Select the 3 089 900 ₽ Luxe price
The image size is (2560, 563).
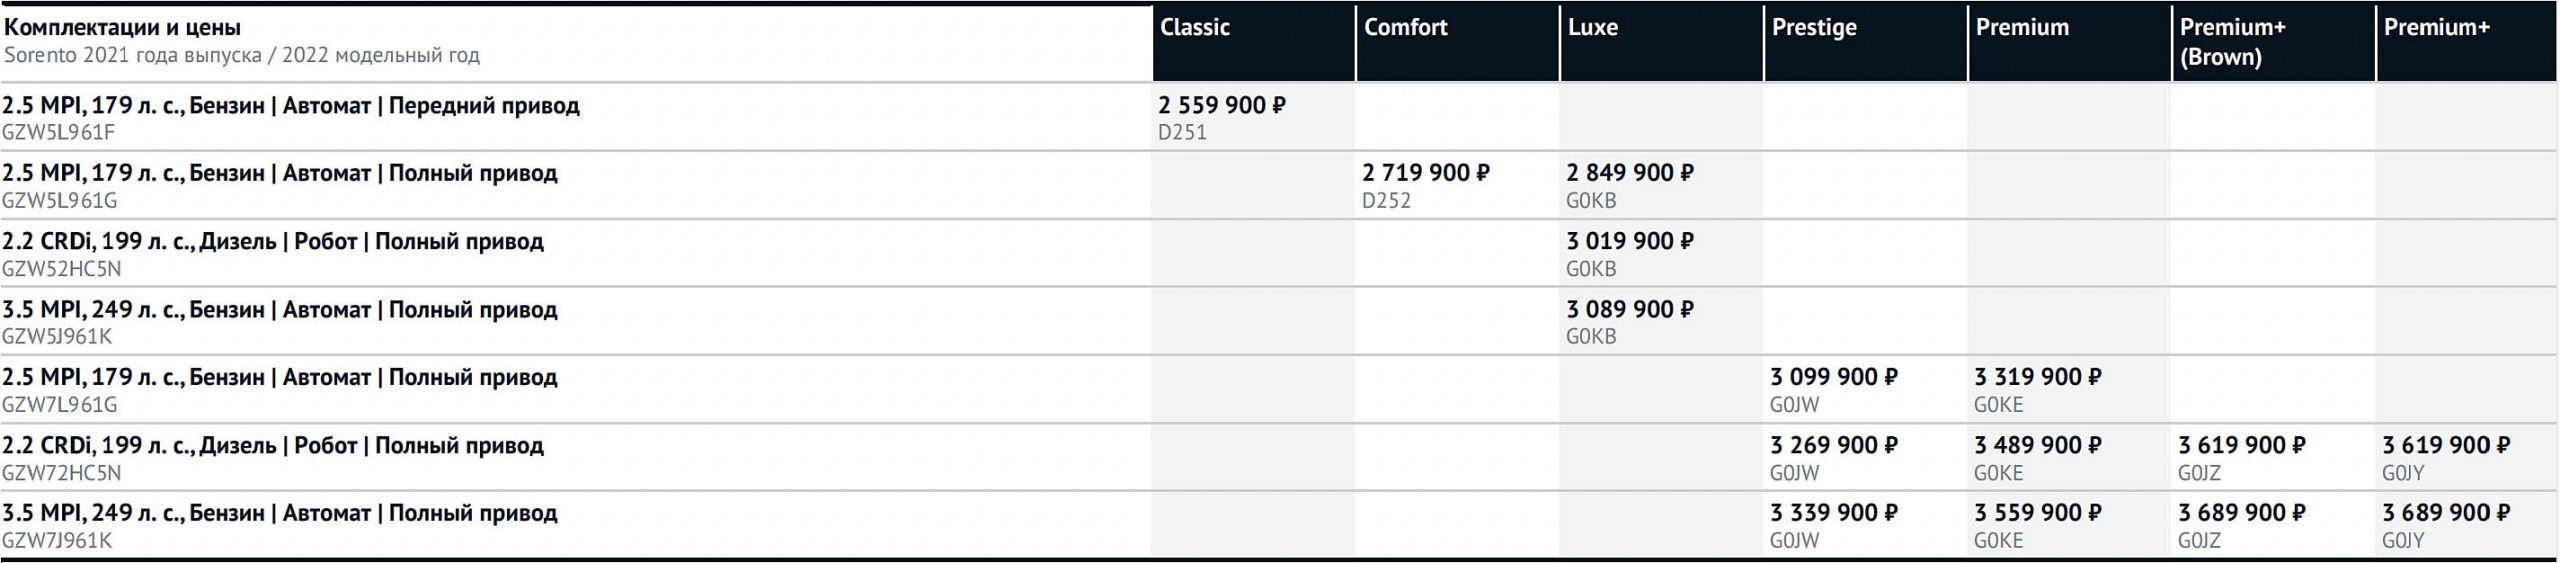tap(1629, 309)
